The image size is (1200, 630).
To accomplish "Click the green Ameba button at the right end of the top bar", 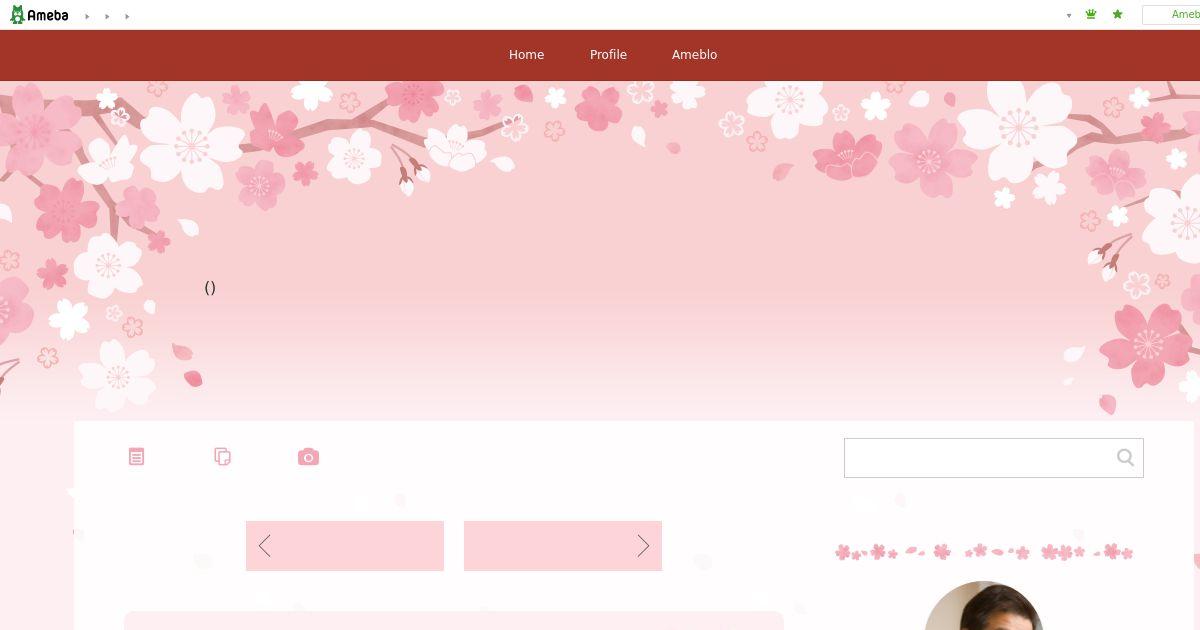I will tap(1171, 15).
